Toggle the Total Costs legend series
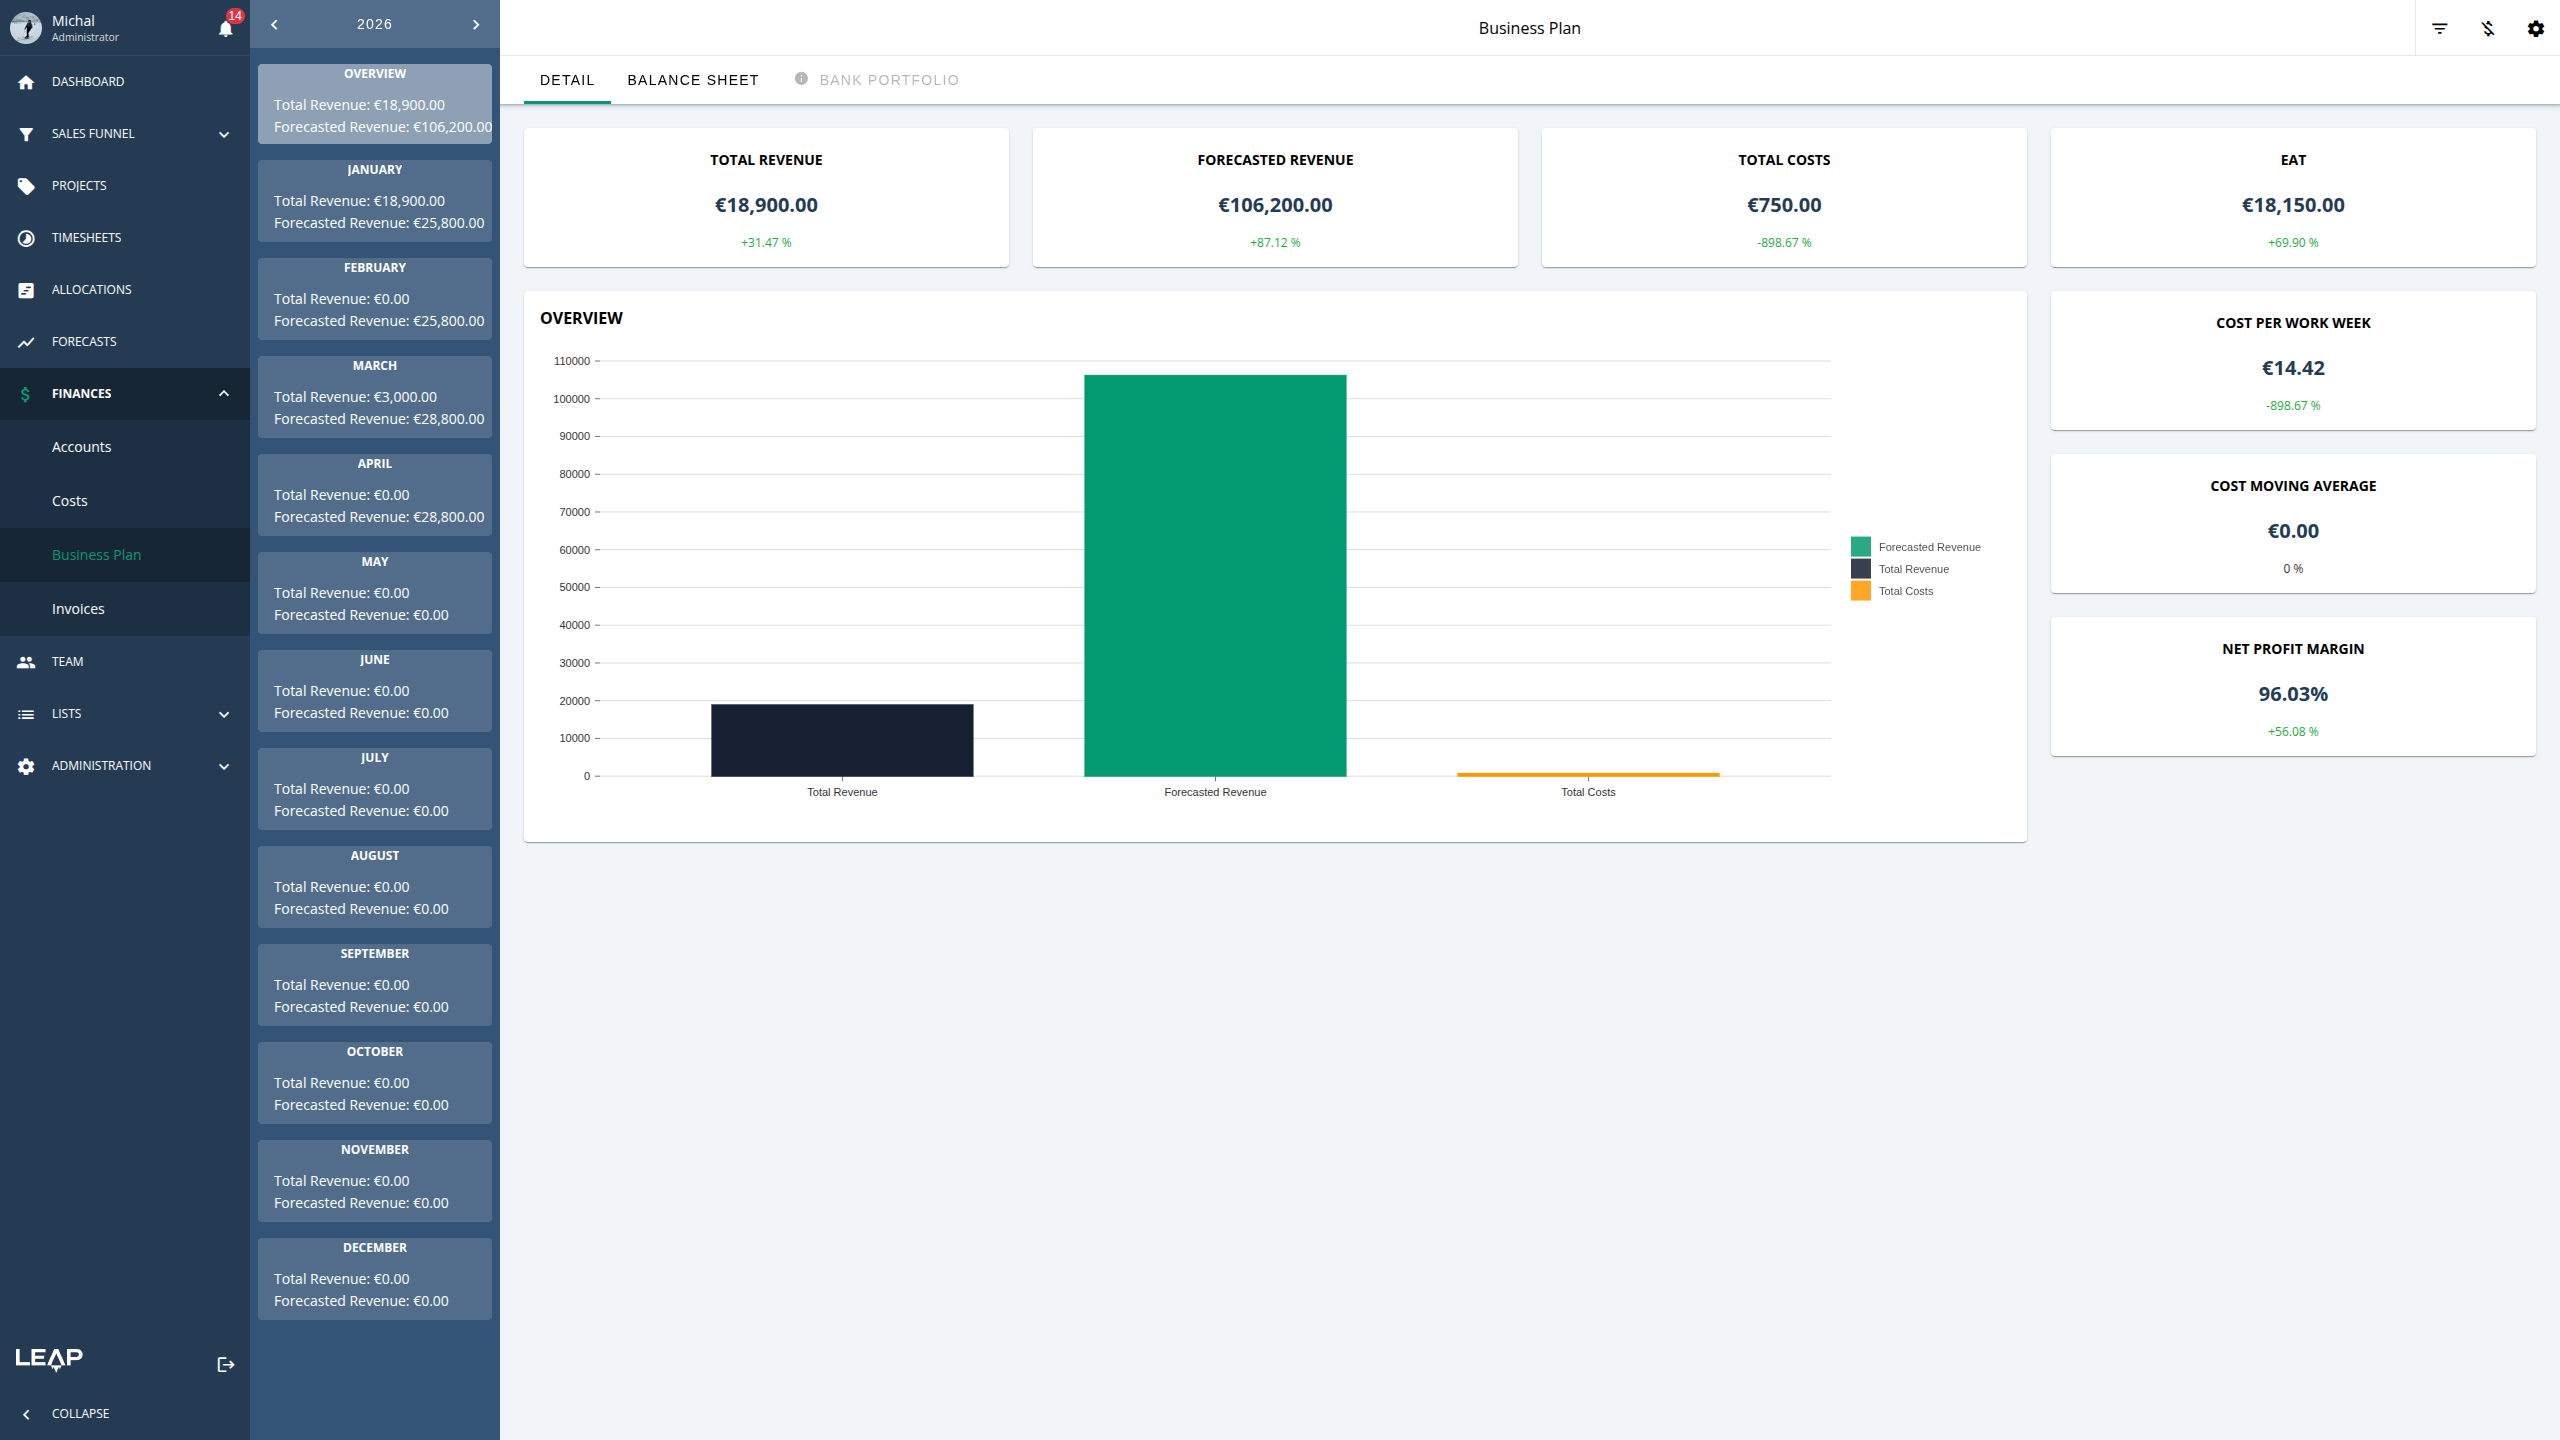Screen dimensions: 2560x1440 1905,591
